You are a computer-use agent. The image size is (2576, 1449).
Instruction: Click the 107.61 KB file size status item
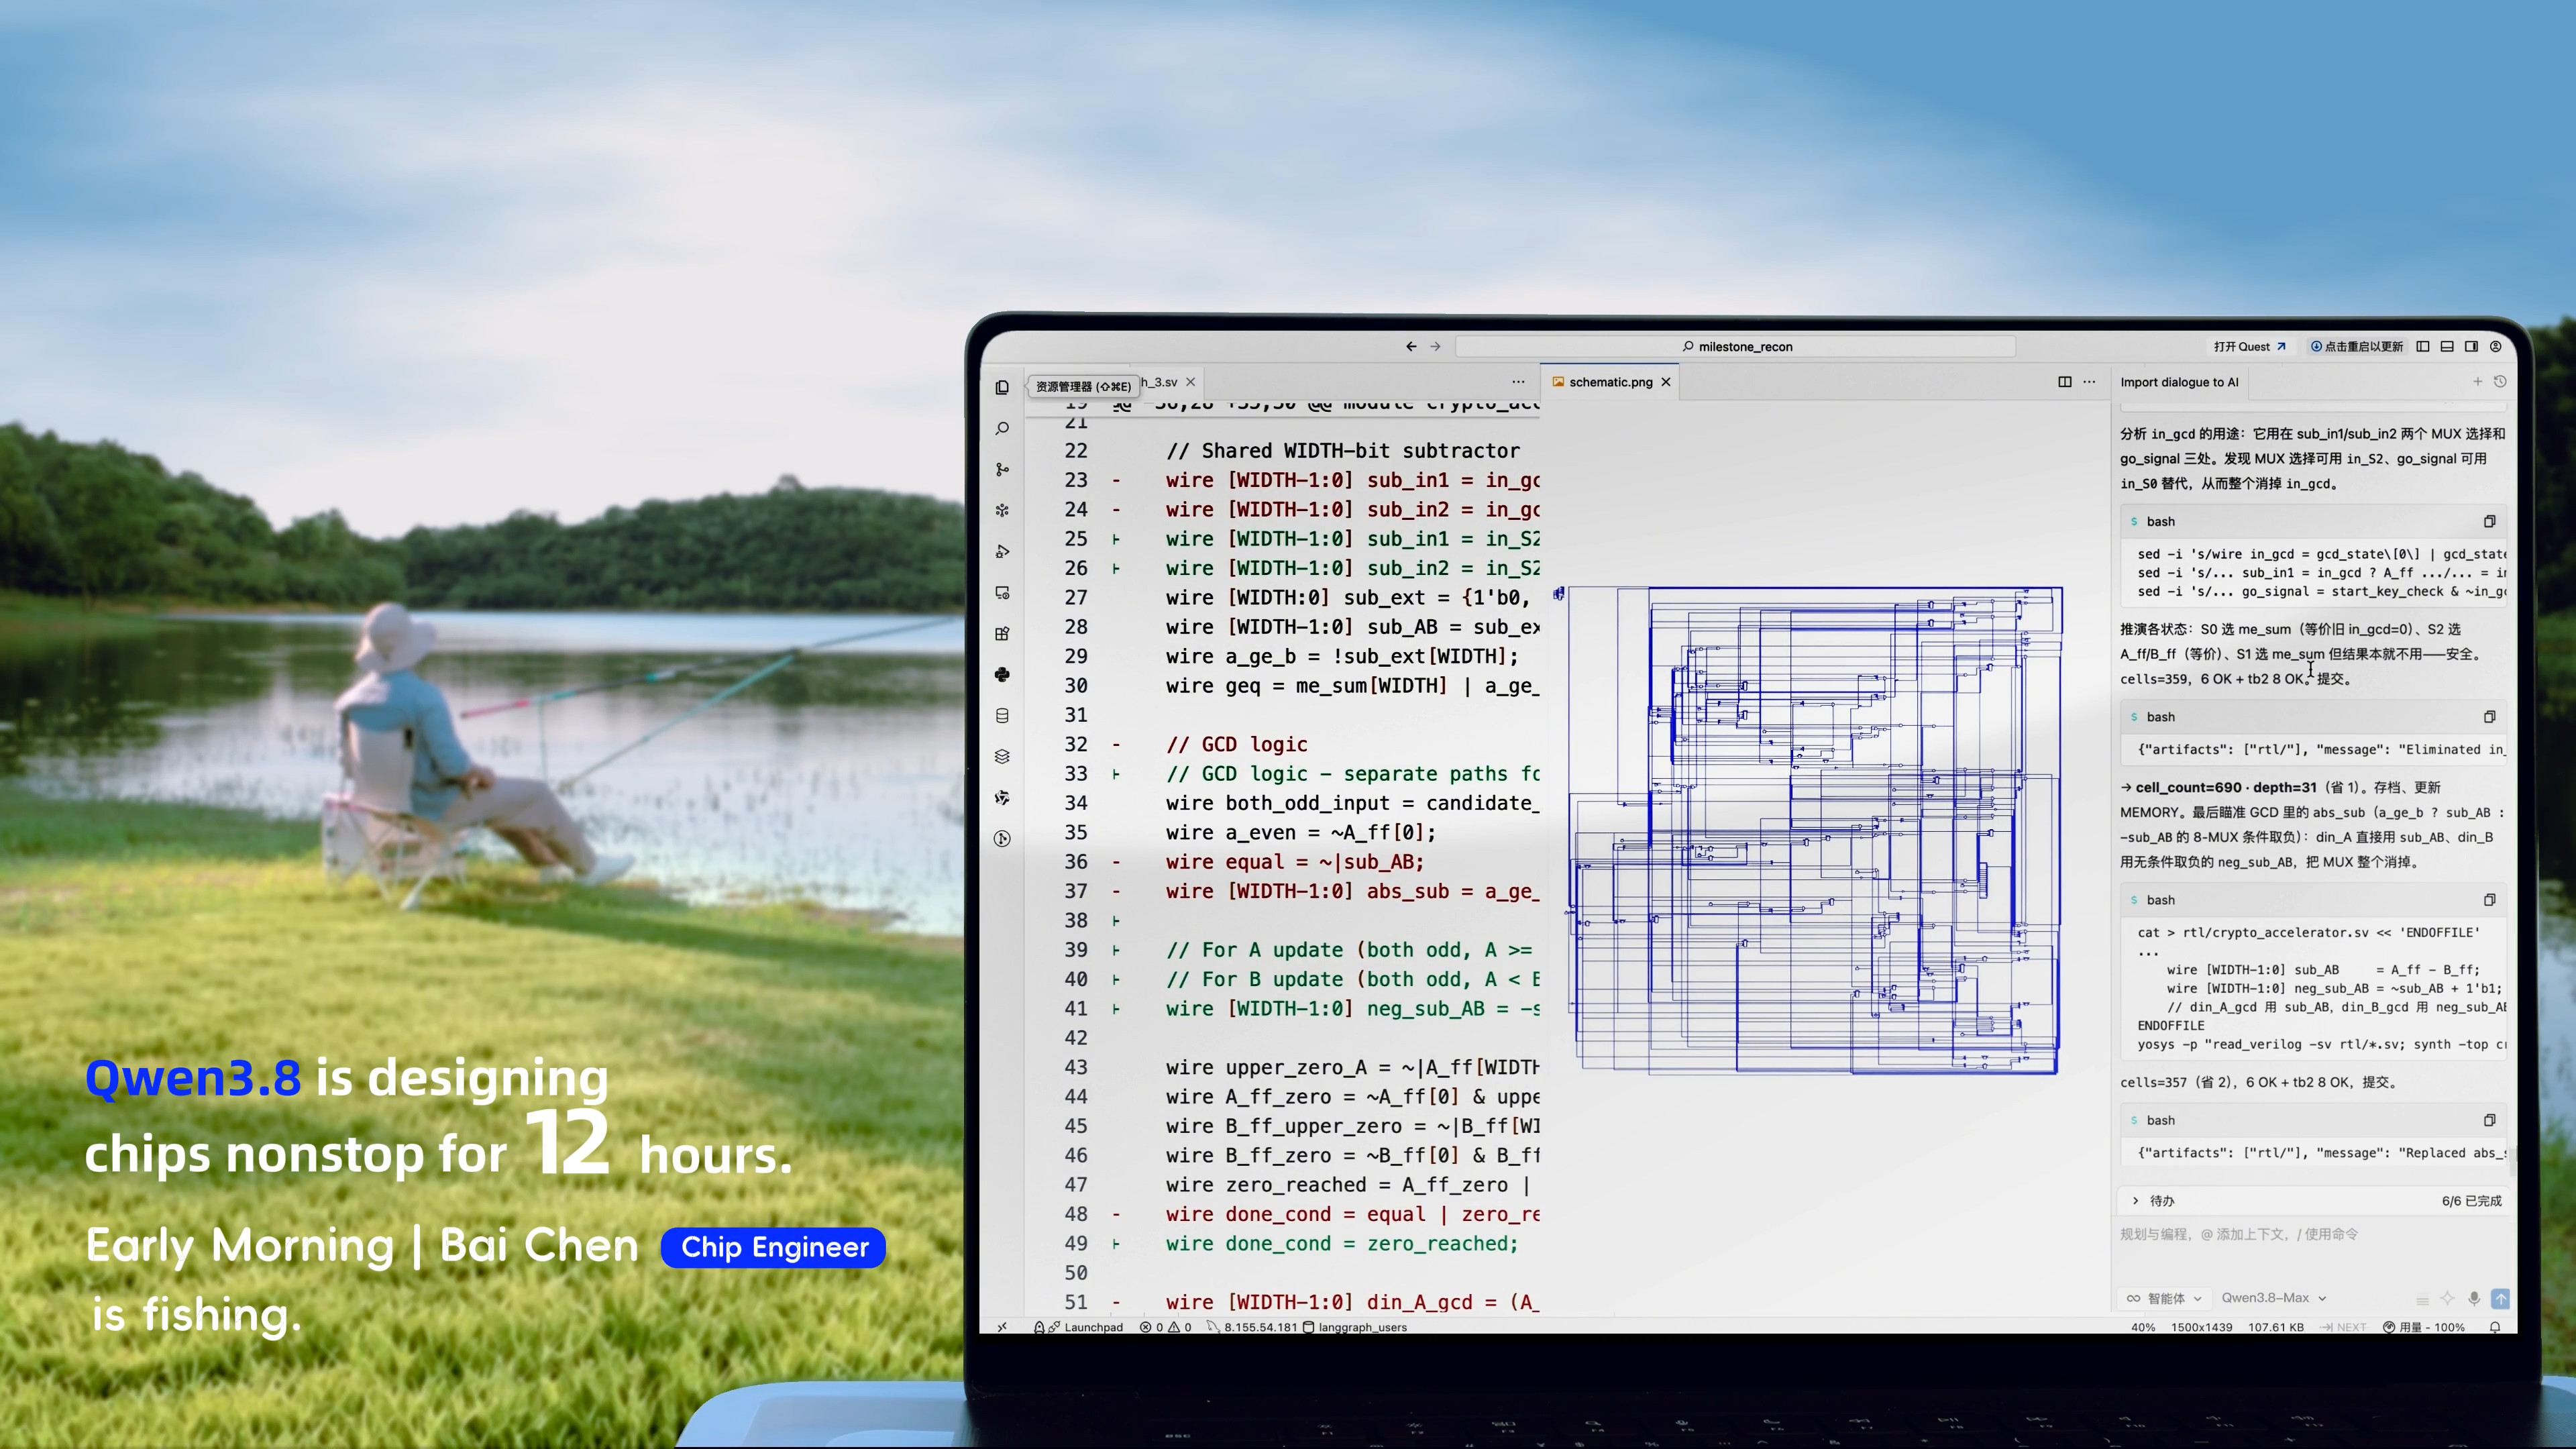tap(2275, 1327)
